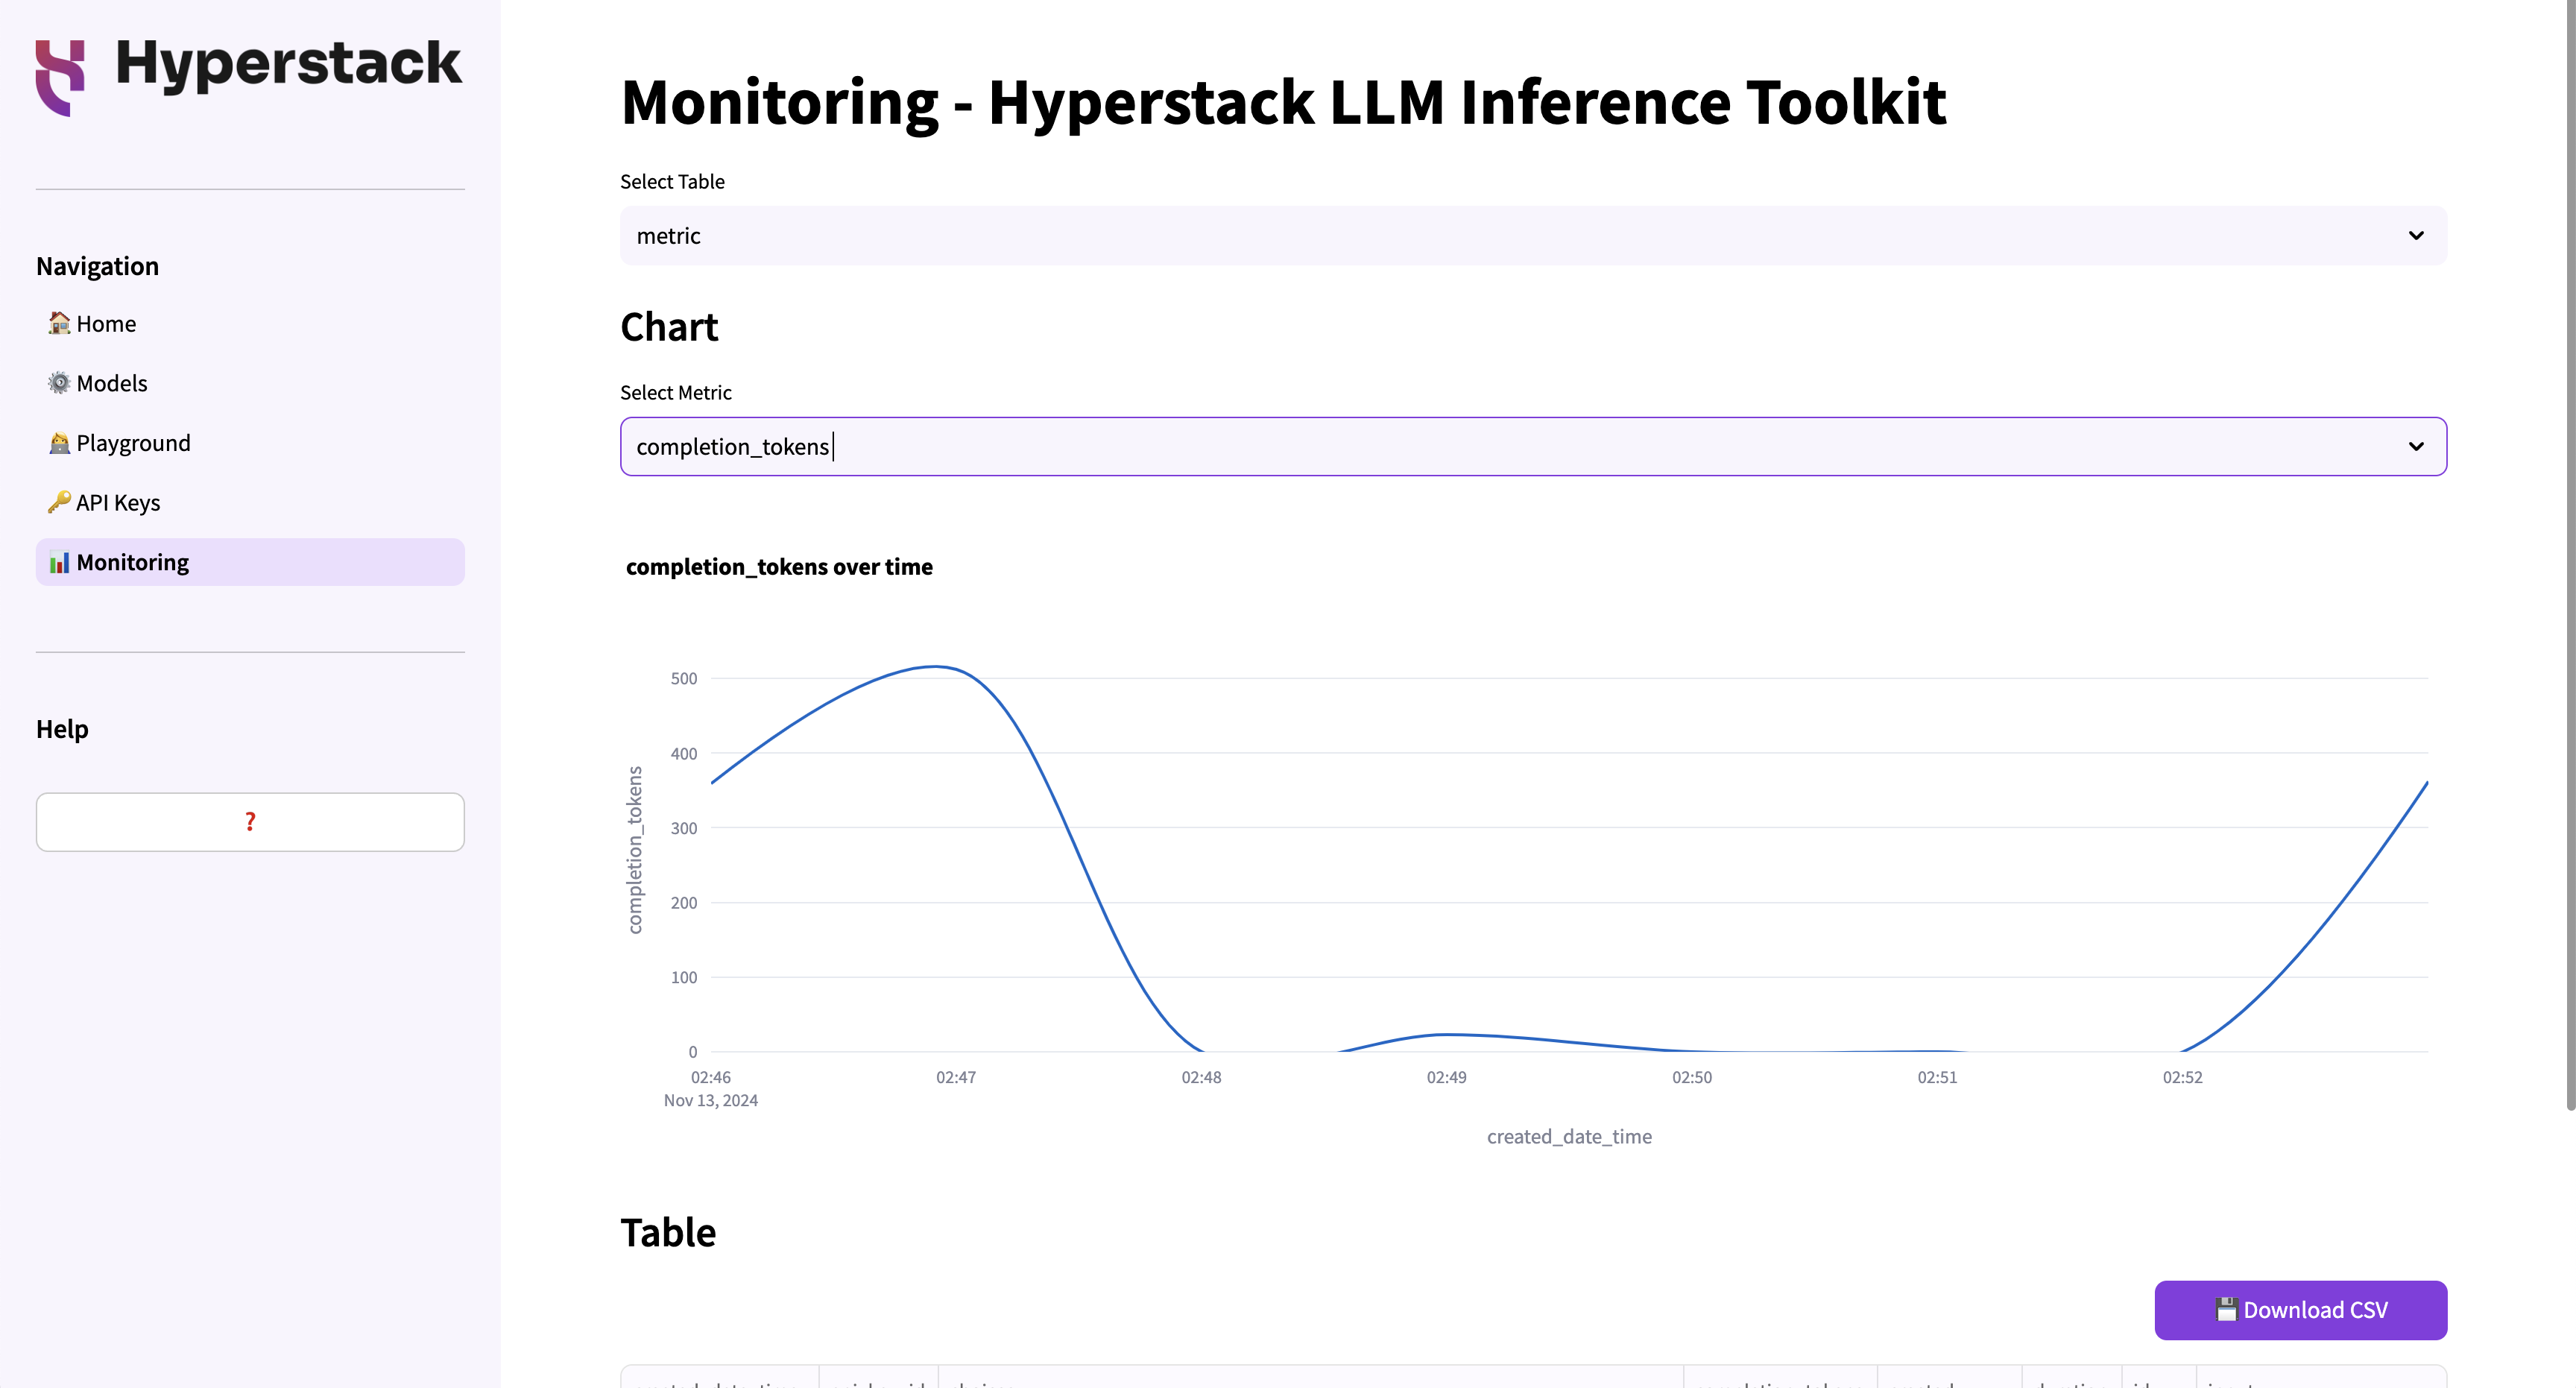Viewport: 2576px width, 1388px height.
Task: Click the 500 y-axis value
Action: click(684, 679)
